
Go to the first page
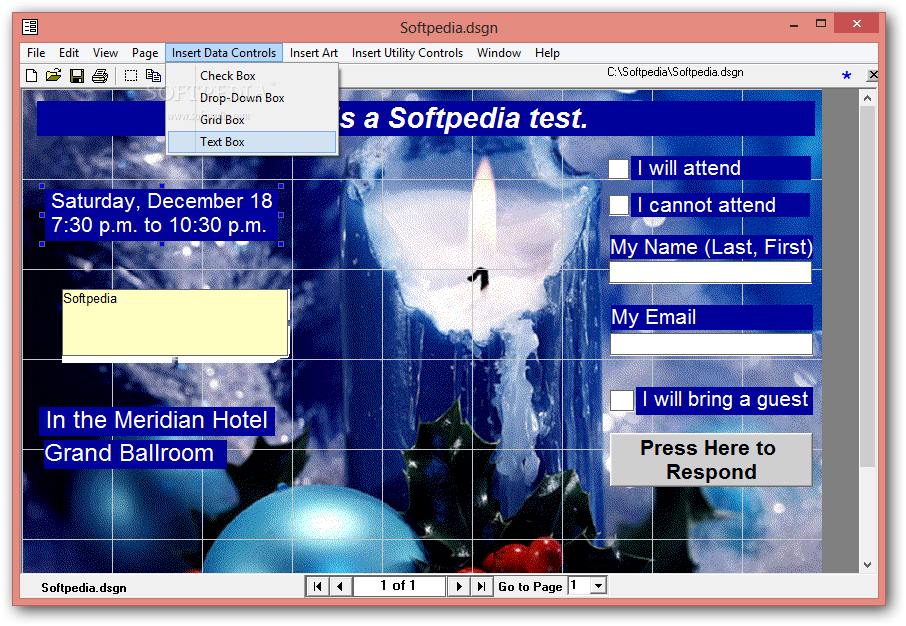click(x=317, y=586)
